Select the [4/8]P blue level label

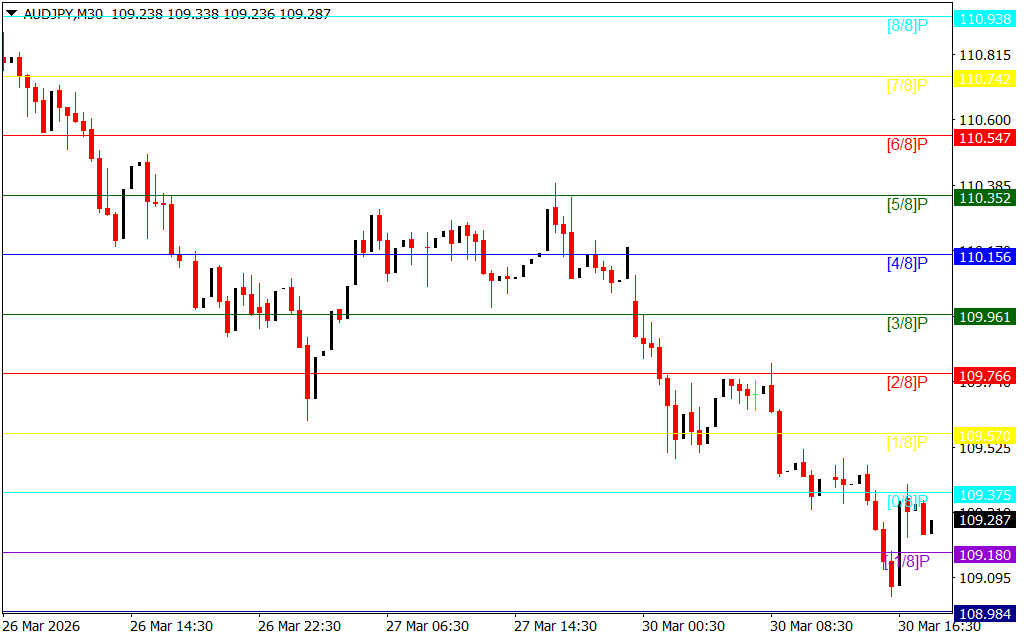(907, 264)
